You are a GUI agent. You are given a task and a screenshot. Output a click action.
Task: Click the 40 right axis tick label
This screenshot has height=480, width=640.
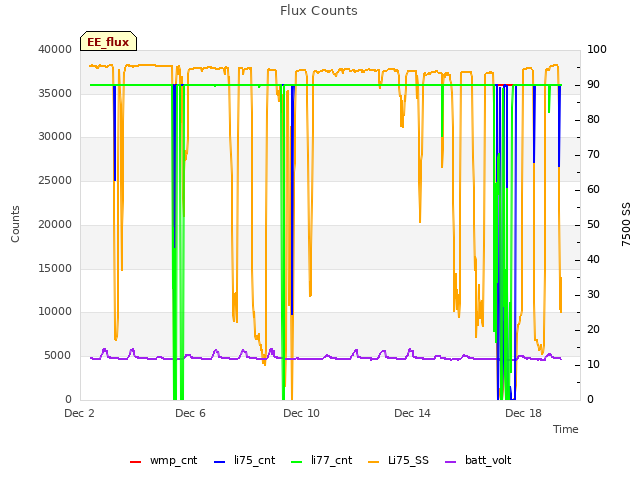tap(593, 260)
